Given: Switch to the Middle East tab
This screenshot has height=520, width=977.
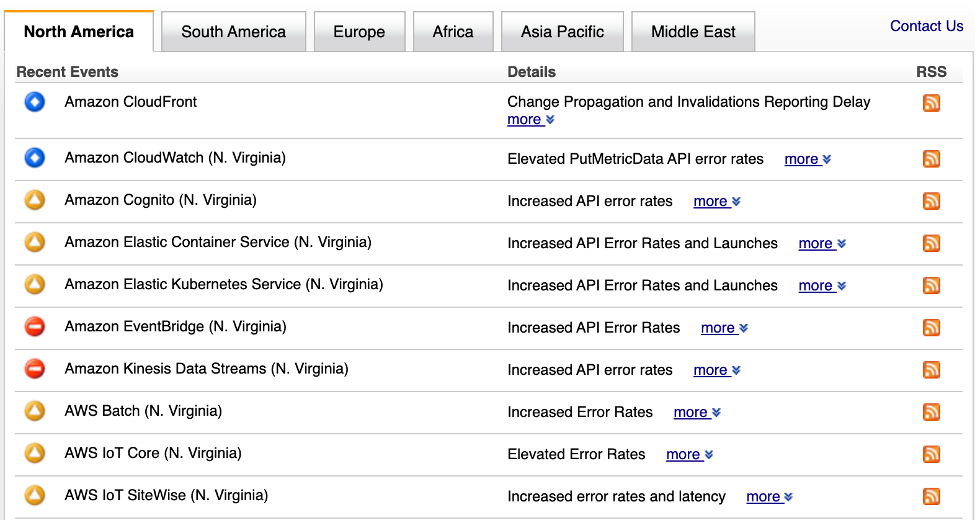Looking at the screenshot, I should (693, 32).
